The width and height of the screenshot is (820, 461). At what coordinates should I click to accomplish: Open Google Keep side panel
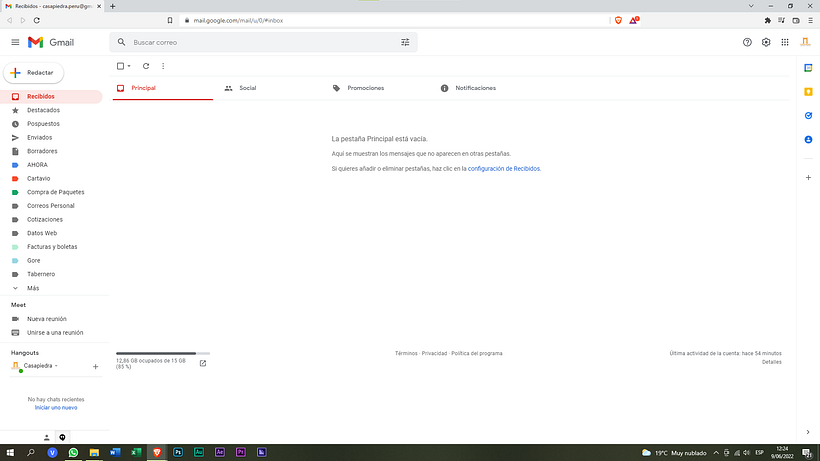coord(808,92)
